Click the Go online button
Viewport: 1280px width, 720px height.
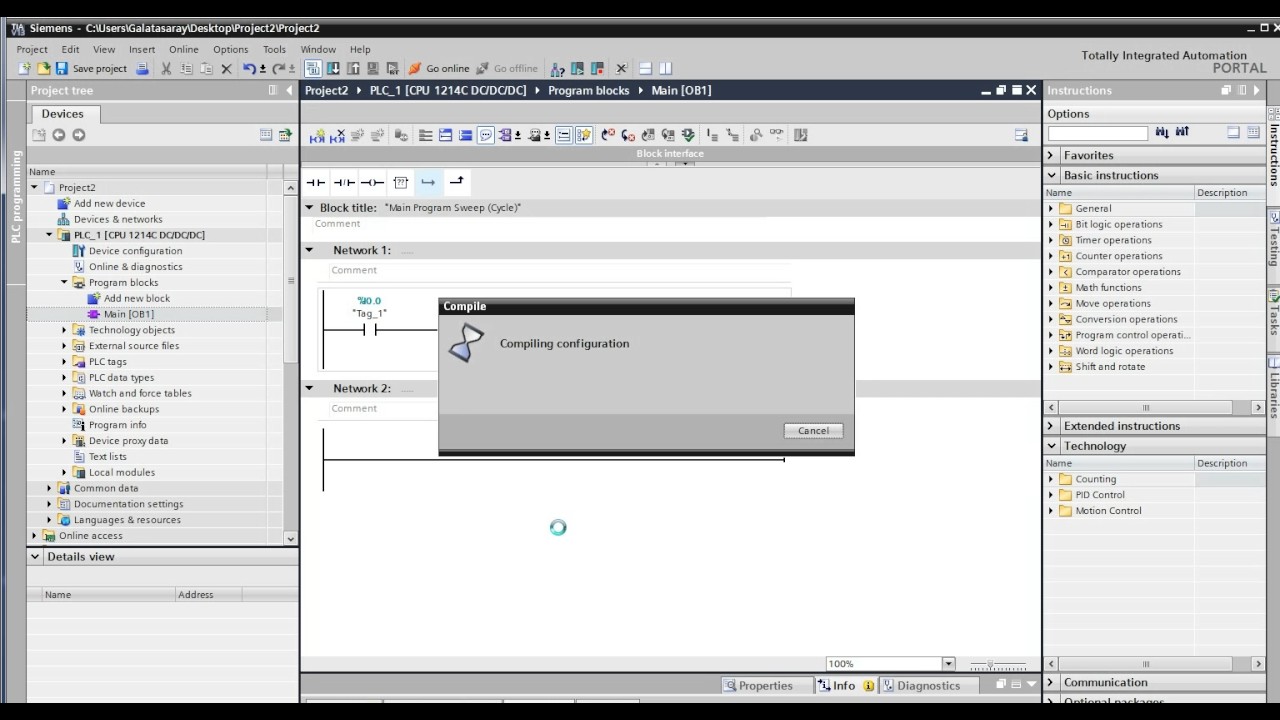pyautogui.click(x=438, y=68)
